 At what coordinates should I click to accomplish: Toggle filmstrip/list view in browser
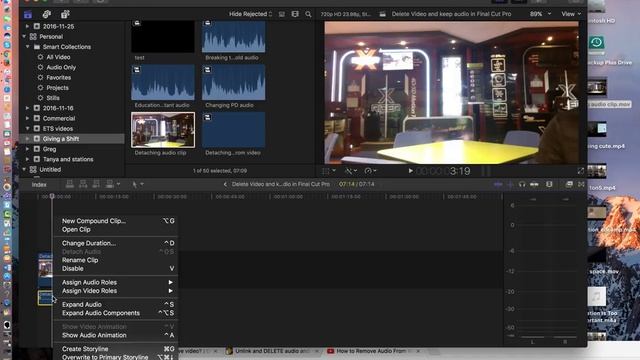282,14
